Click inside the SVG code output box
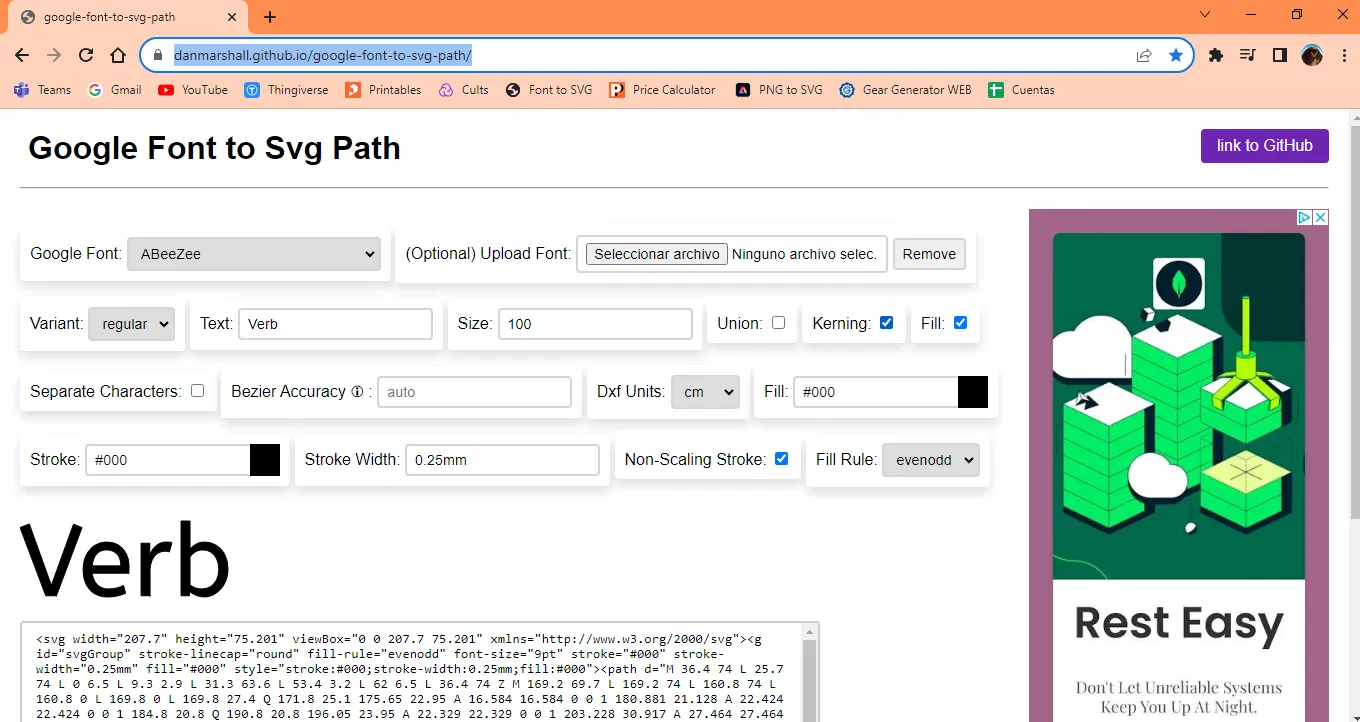 tap(411, 673)
